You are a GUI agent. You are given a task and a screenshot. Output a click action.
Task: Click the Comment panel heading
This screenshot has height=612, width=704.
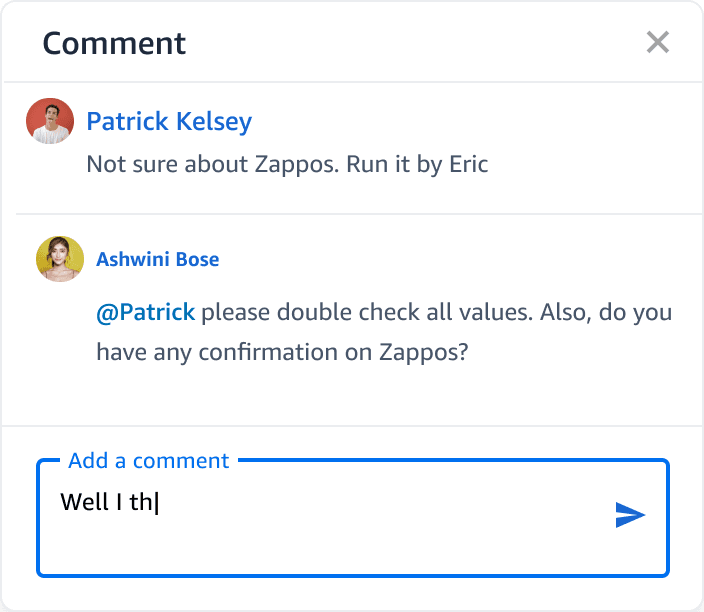point(114,44)
